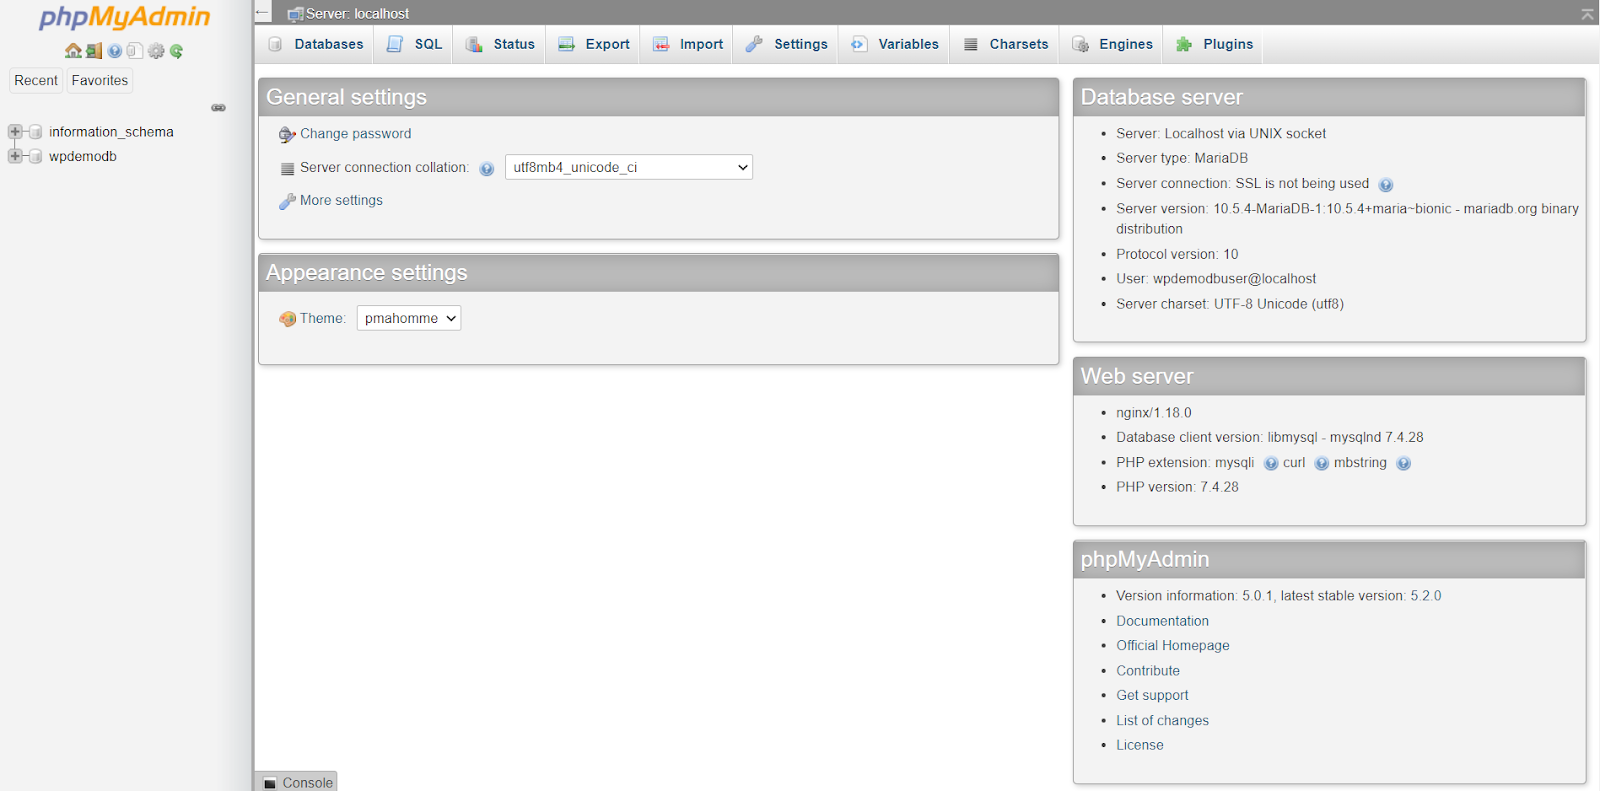Click the information_schema database cylinder icon

tap(35, 132)
